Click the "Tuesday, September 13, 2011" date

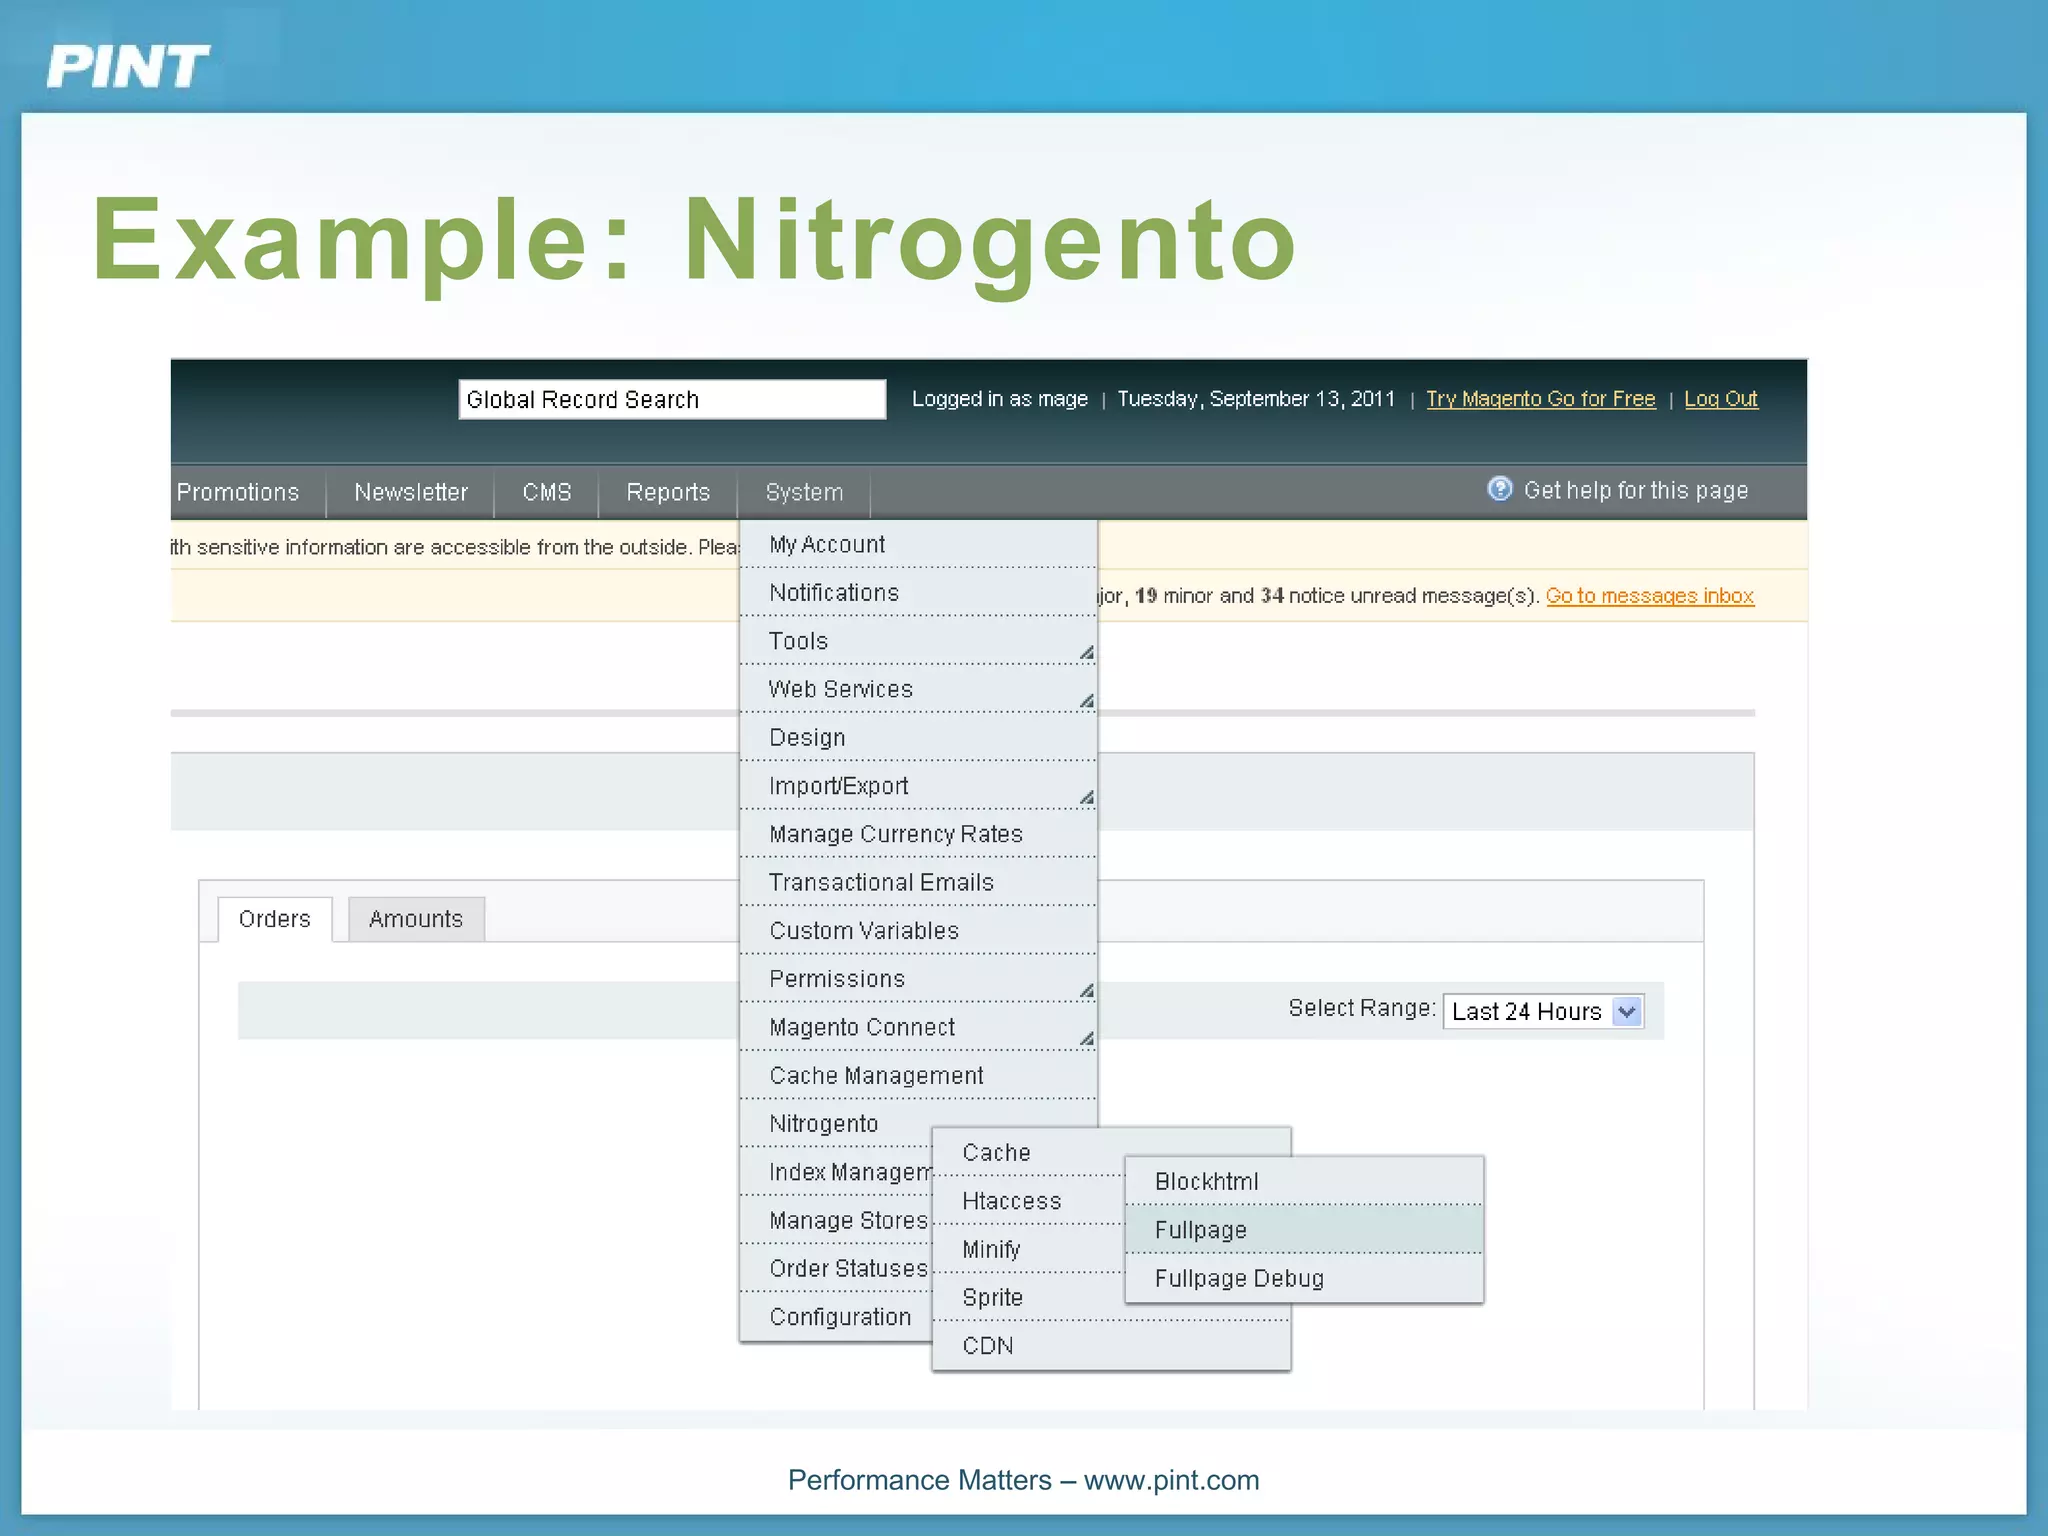(1255, 399)
